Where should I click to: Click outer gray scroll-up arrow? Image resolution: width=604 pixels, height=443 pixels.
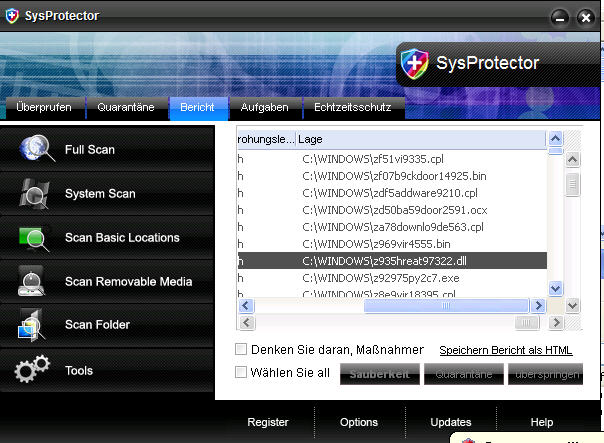pyautogui.click(x=572, y=159)
